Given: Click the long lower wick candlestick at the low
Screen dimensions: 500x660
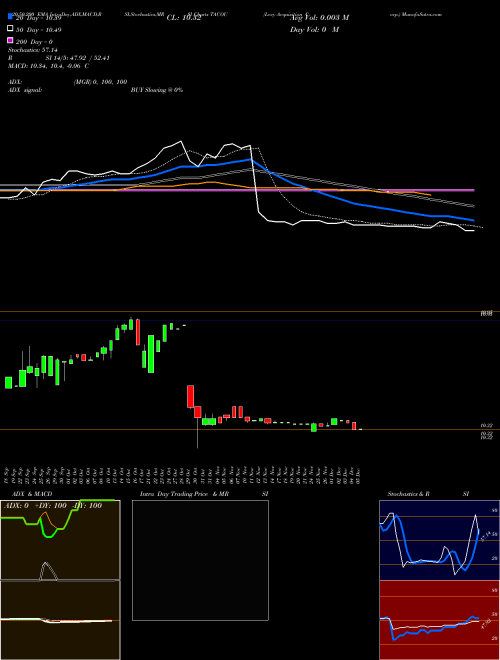Looking at the screenshot, I should (197, 427).
